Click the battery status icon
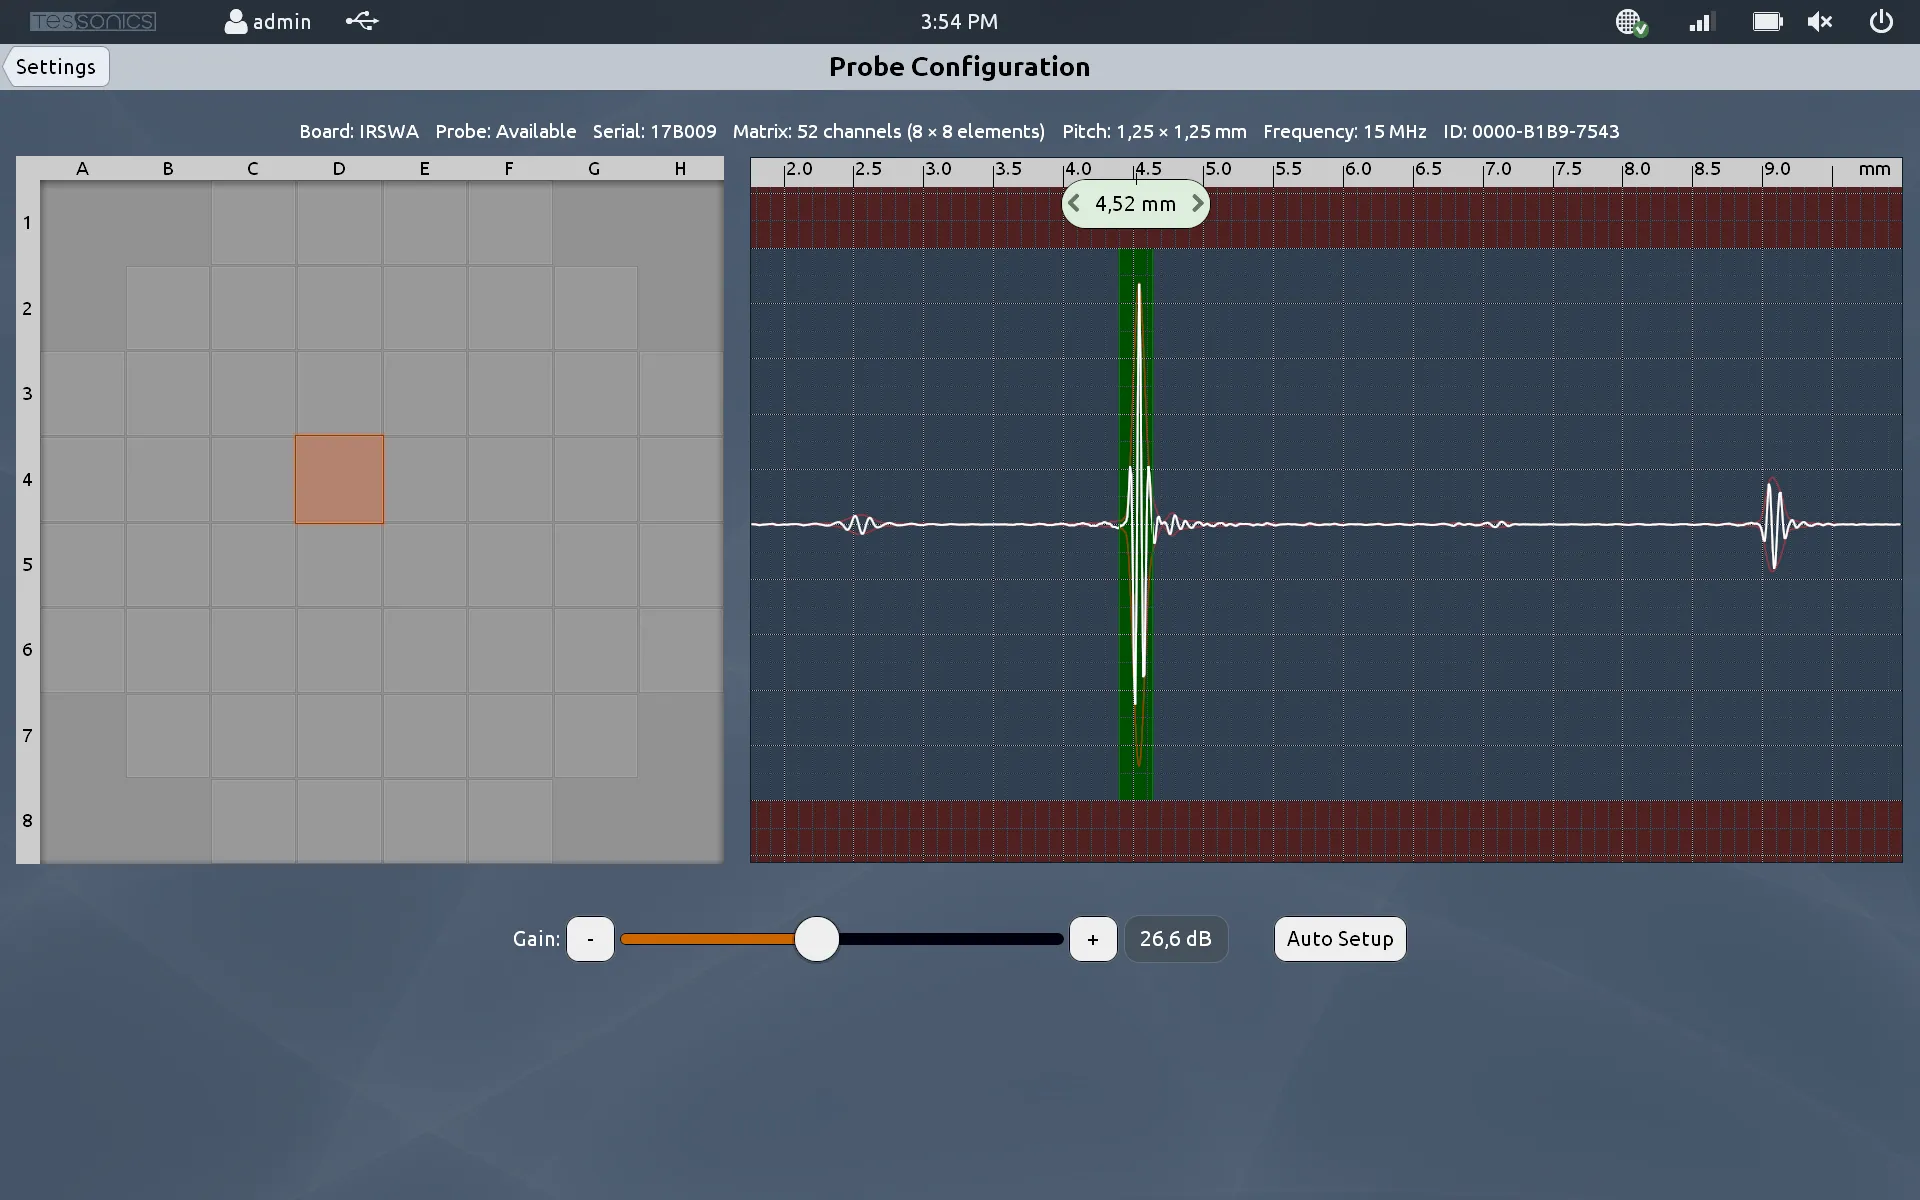This screenshot has width=1920, height=1200. pyautogui.click(x=1766, y=21)
